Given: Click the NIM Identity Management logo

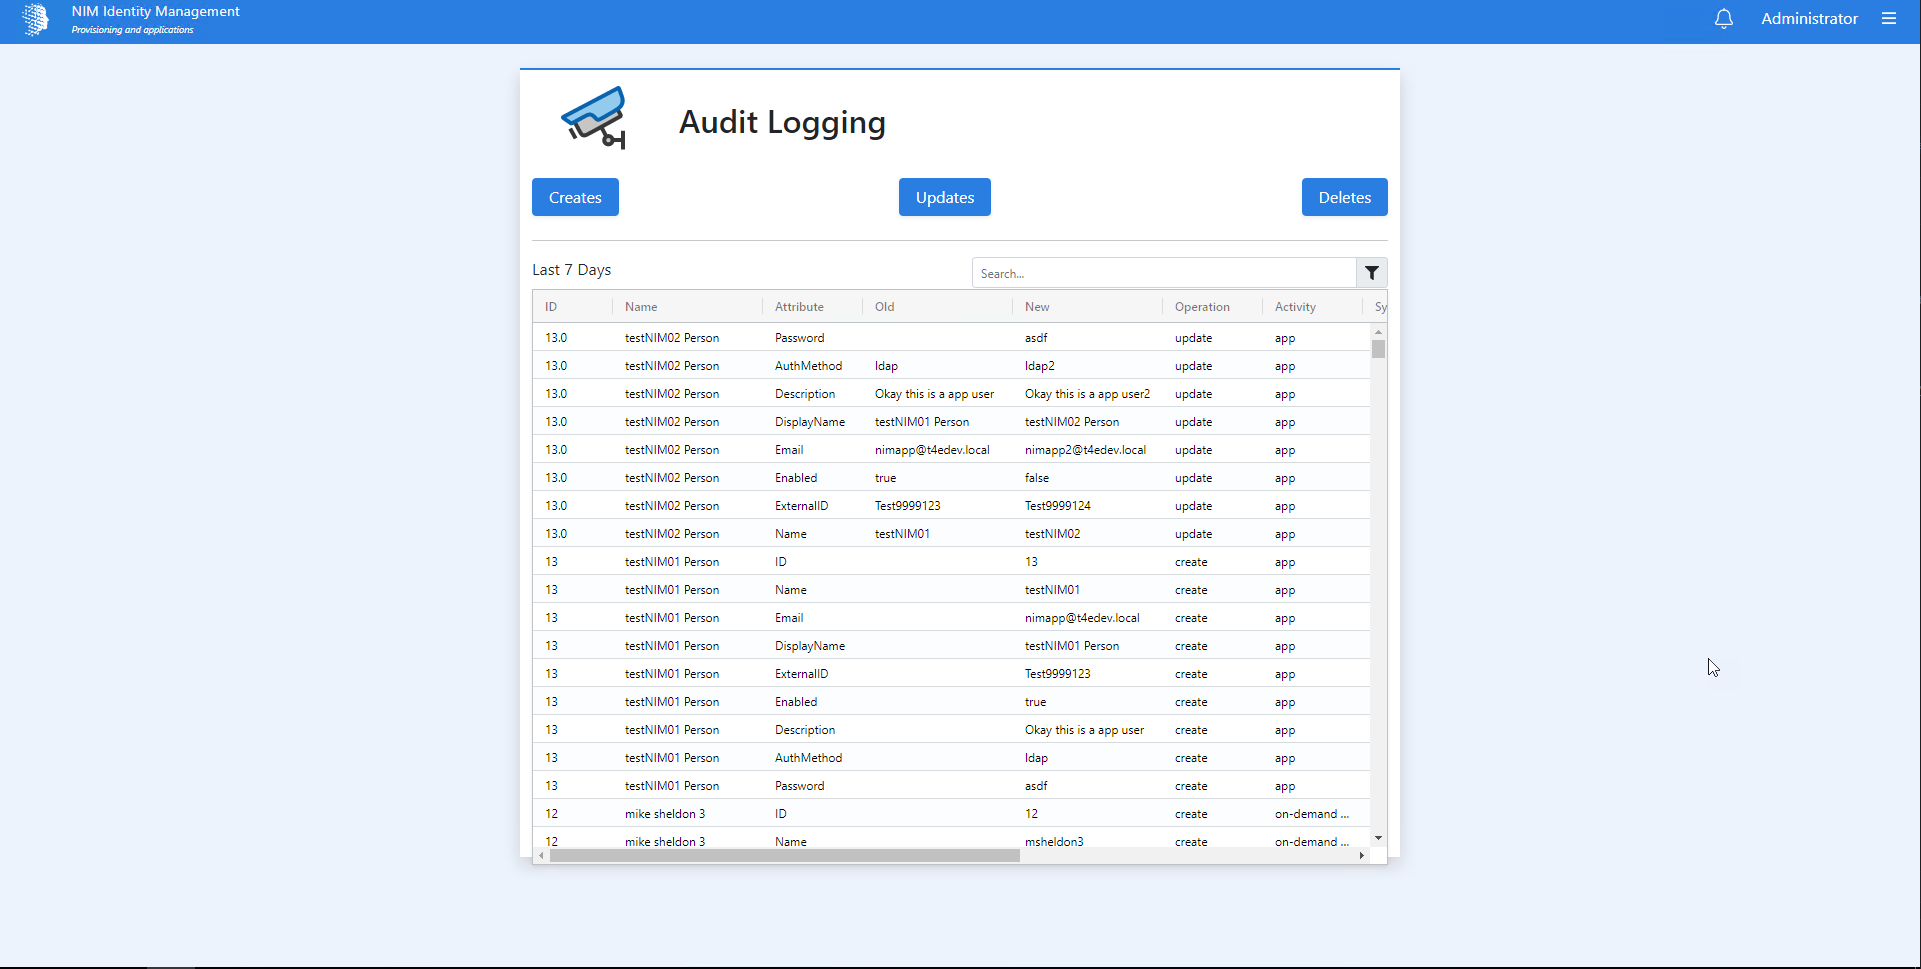Looking at the screenshot, I should tap(37, 19).
